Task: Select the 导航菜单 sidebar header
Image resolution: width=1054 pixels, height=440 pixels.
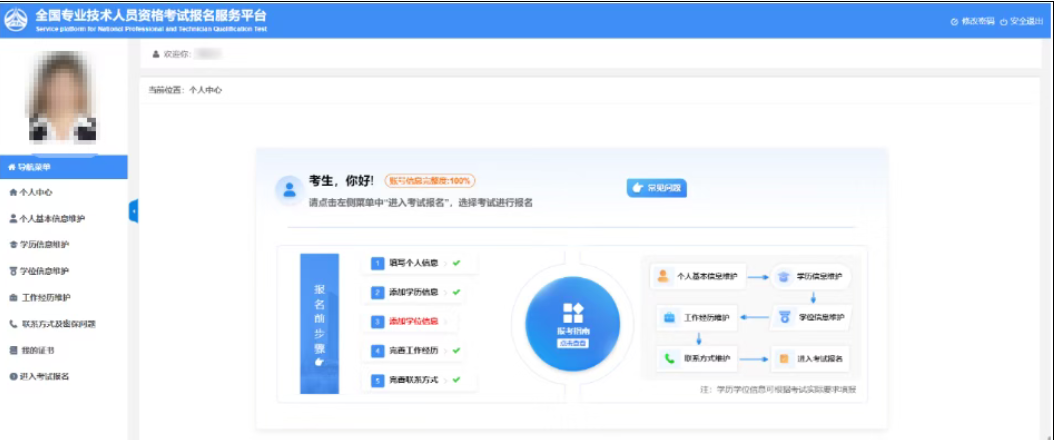Action: coord(64,167)
